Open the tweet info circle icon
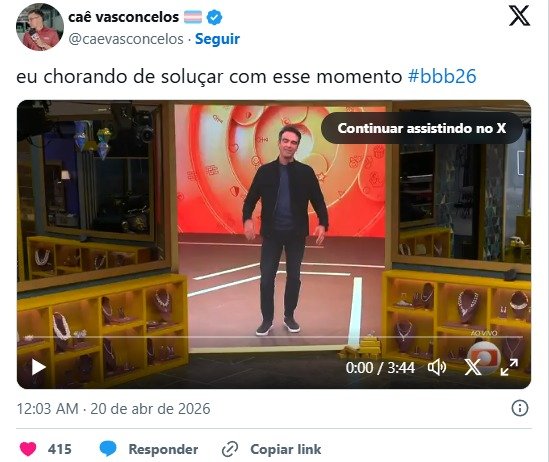The width and height of the screenshot is (549, 462). [x=520, y=408]
